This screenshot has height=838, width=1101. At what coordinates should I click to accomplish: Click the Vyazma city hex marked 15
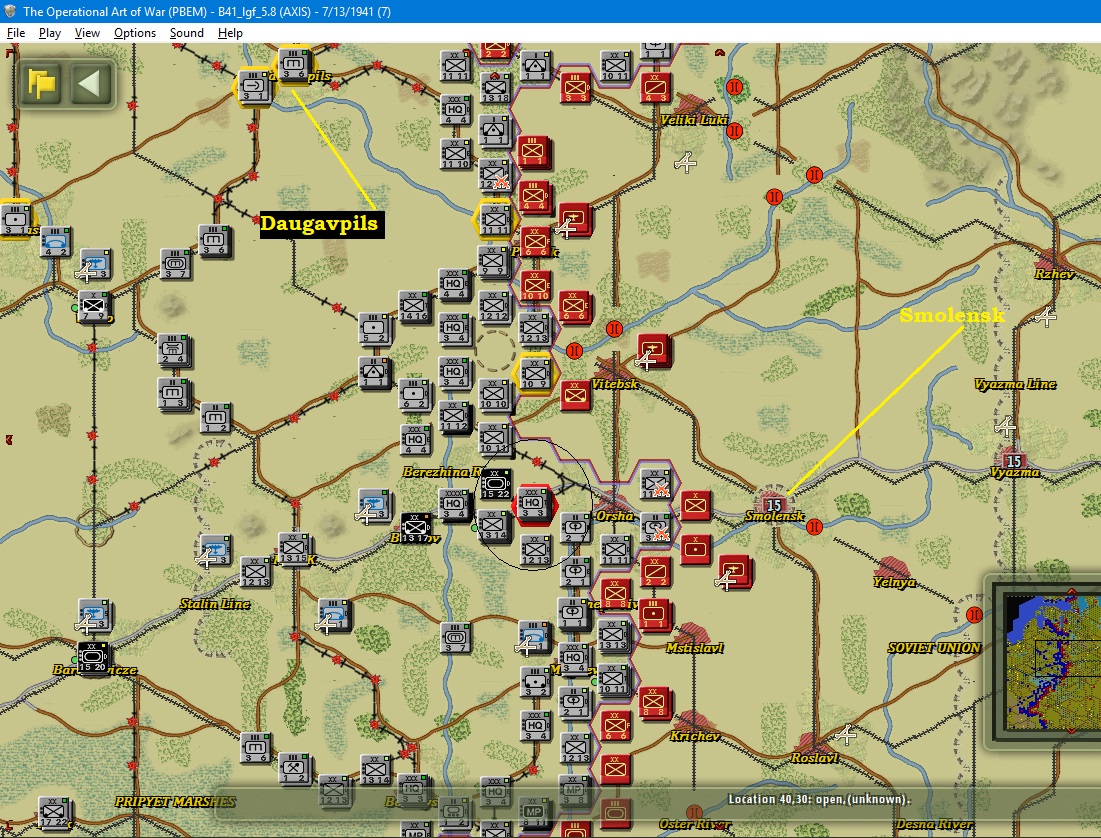(1013, 461)
